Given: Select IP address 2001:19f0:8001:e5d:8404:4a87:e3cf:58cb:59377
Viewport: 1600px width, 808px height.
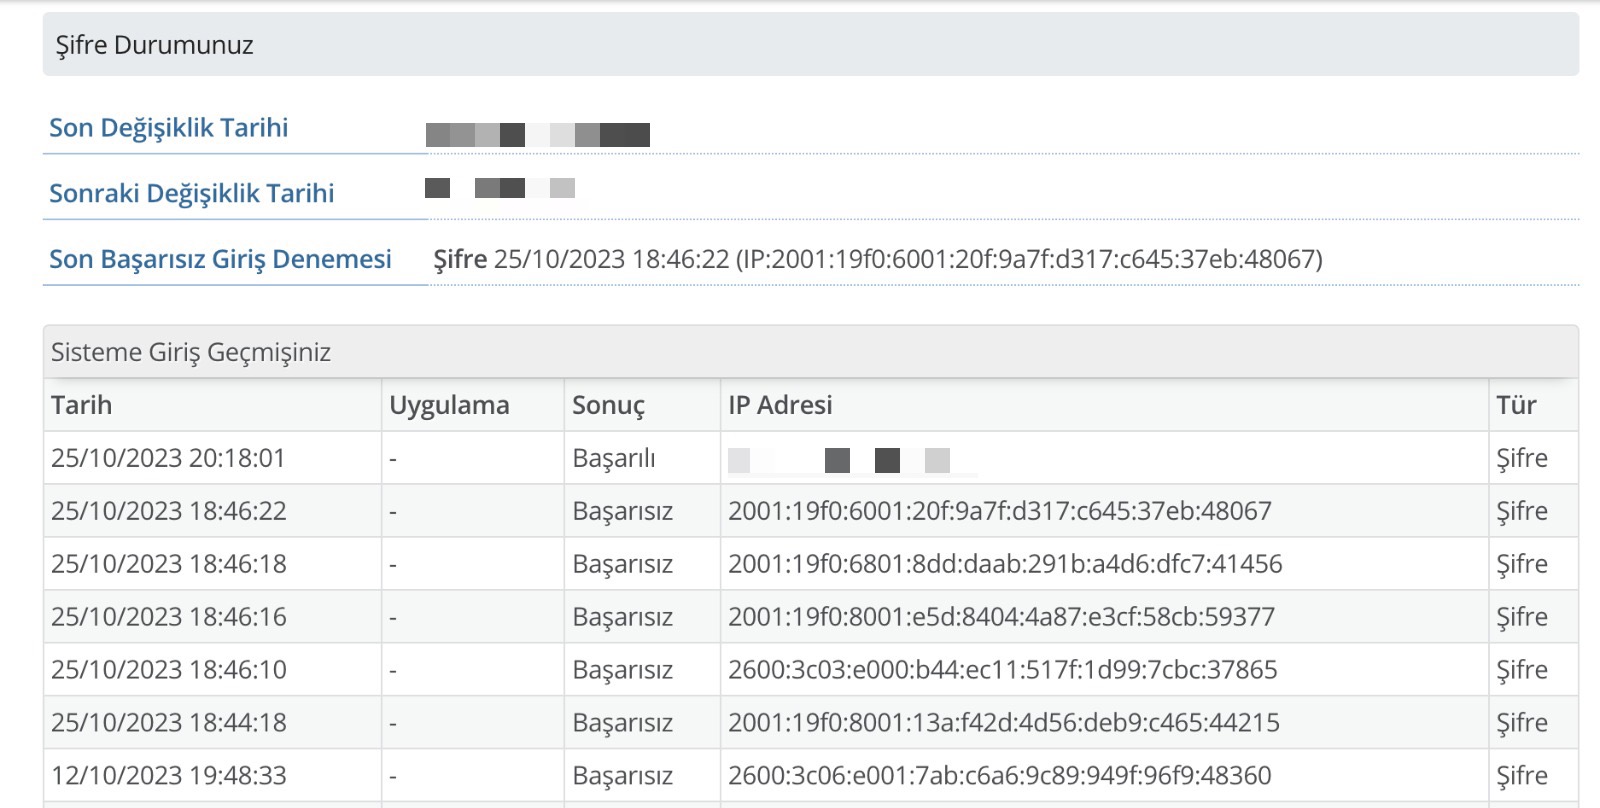Looking at the screenshot, I should (x=1001, y=617).
